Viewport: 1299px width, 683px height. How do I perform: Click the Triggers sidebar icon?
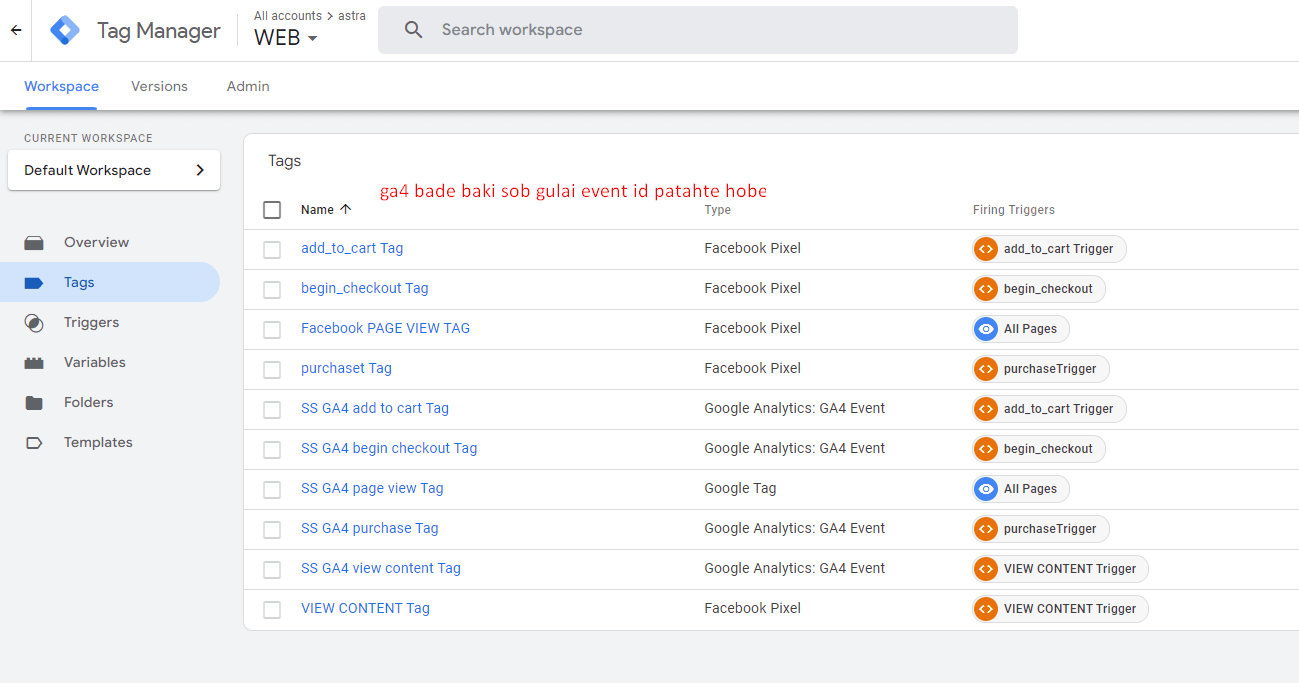tap(34, 323)
